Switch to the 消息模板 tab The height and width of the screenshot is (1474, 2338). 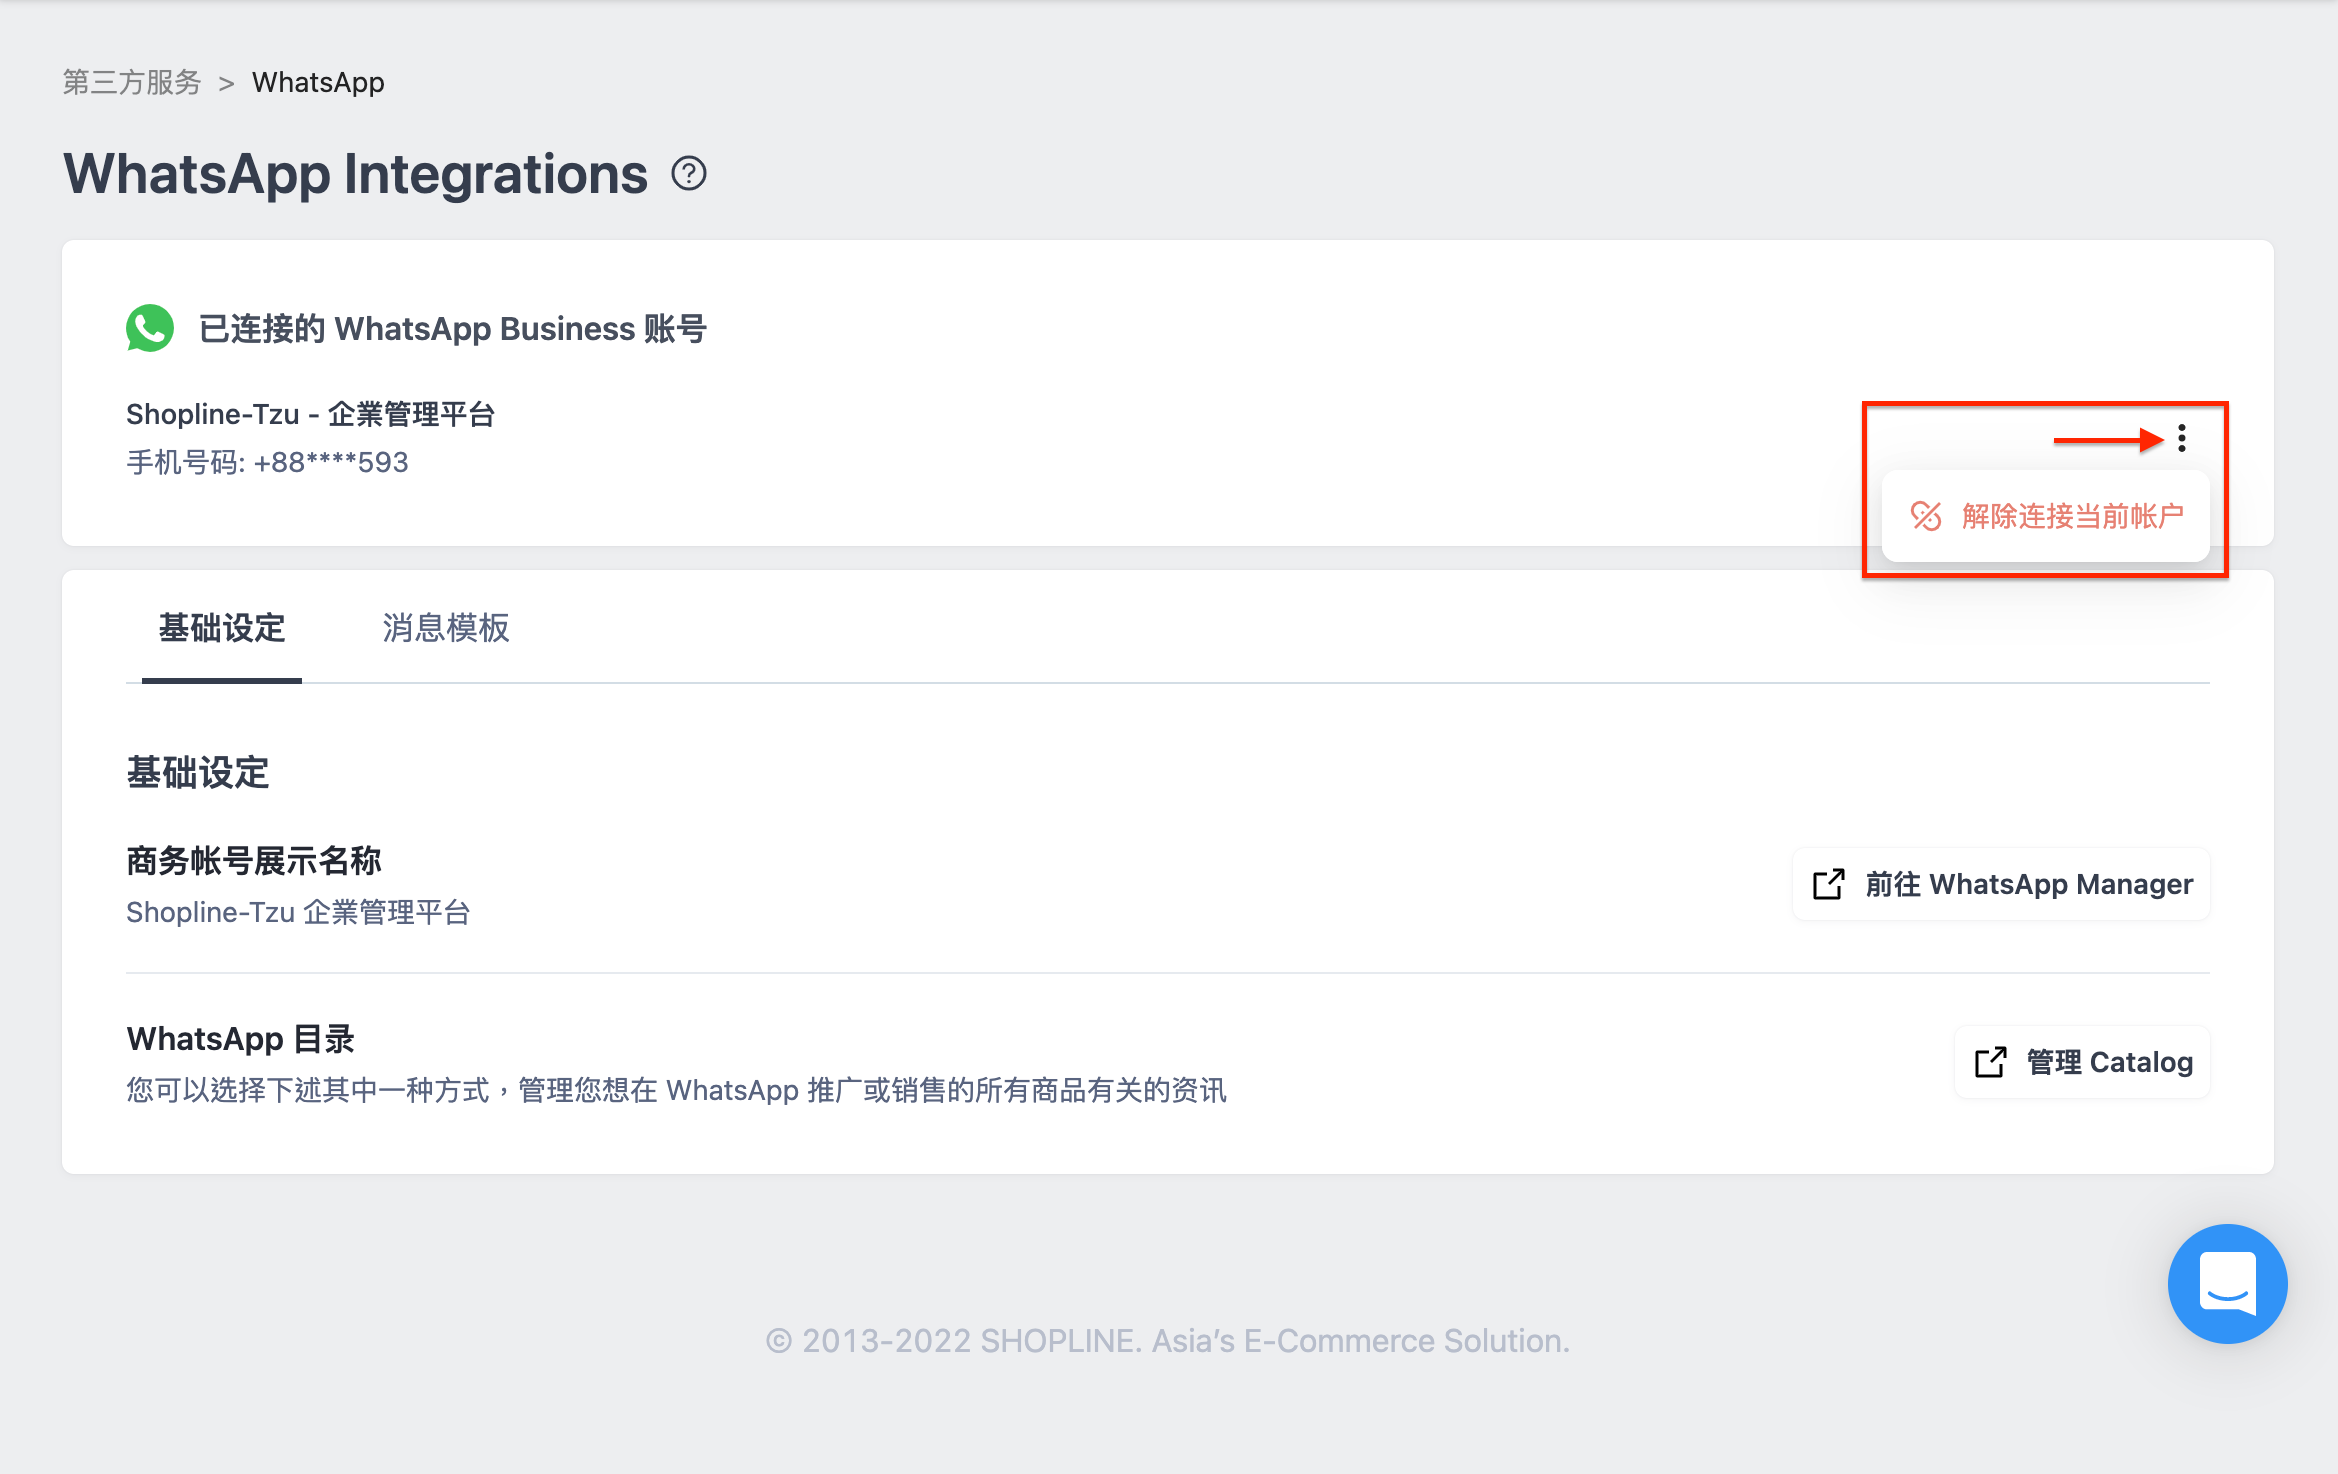pyautogui.click(x=446, y=628)
